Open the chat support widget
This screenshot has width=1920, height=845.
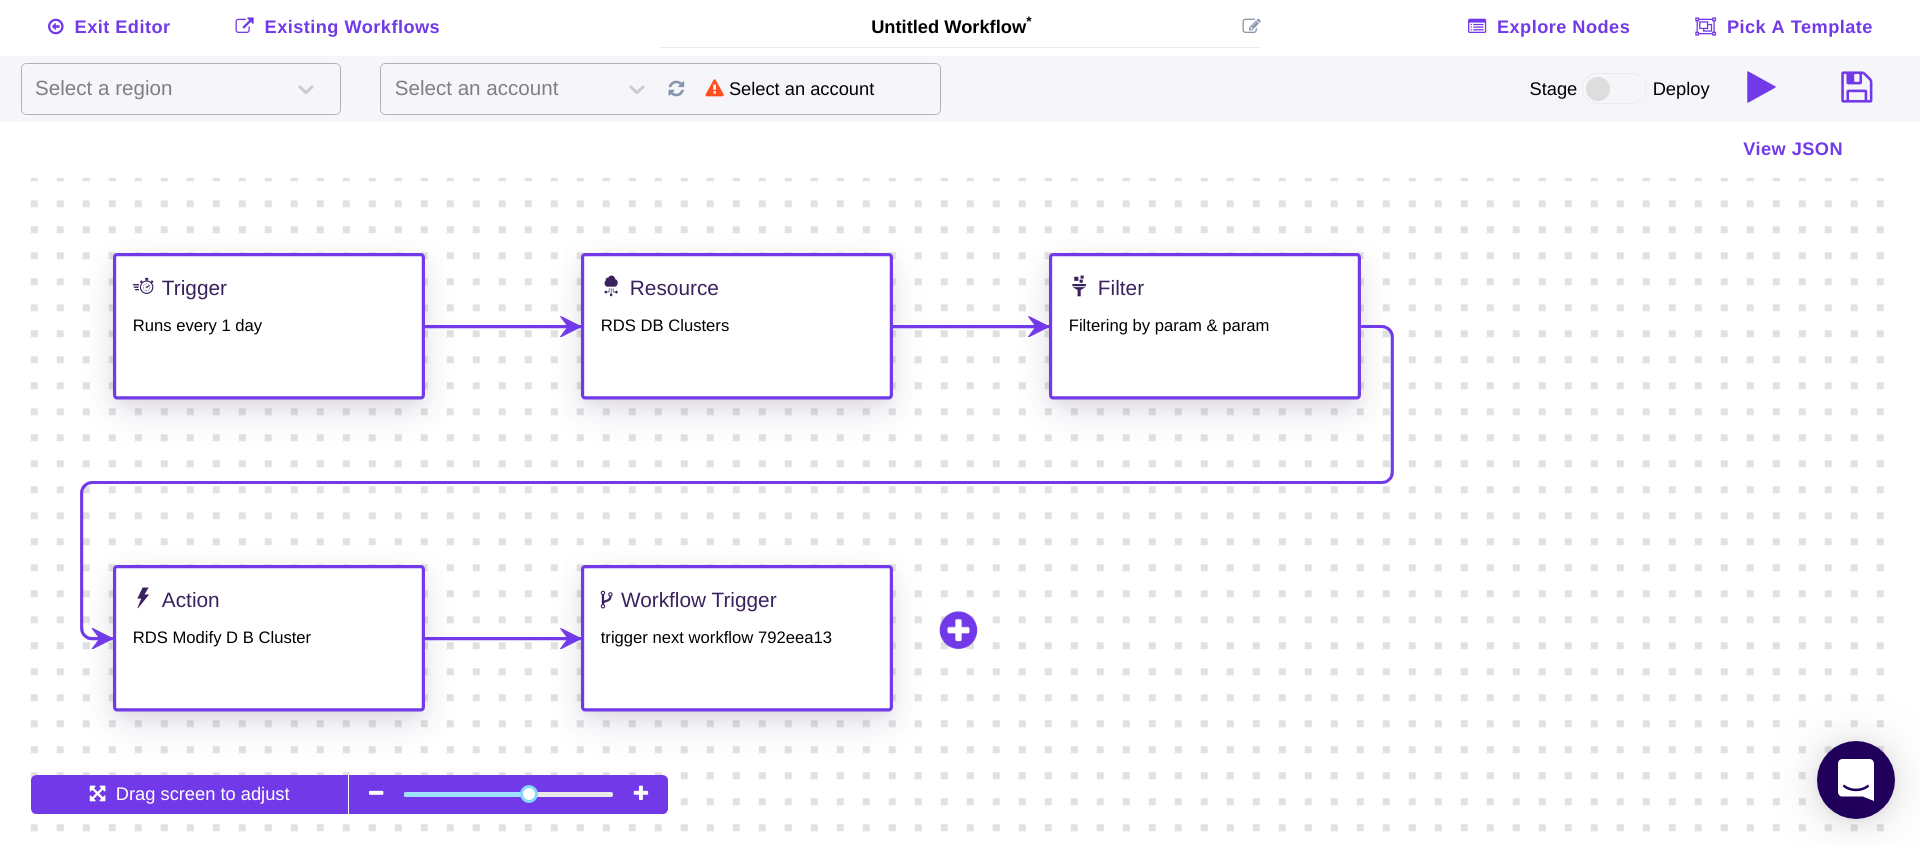[x=1856, y=780]
